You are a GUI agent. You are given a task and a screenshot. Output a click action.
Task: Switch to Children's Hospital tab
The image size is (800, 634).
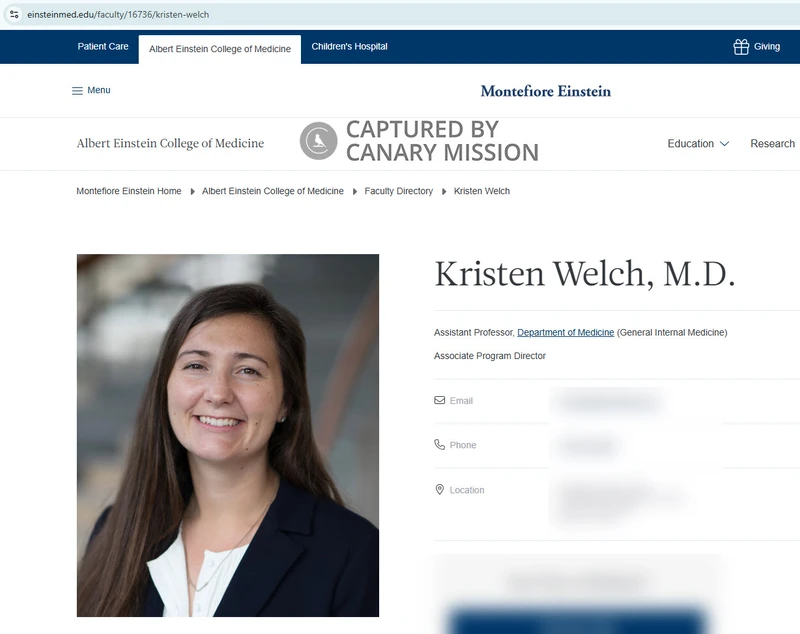[349, 46]
